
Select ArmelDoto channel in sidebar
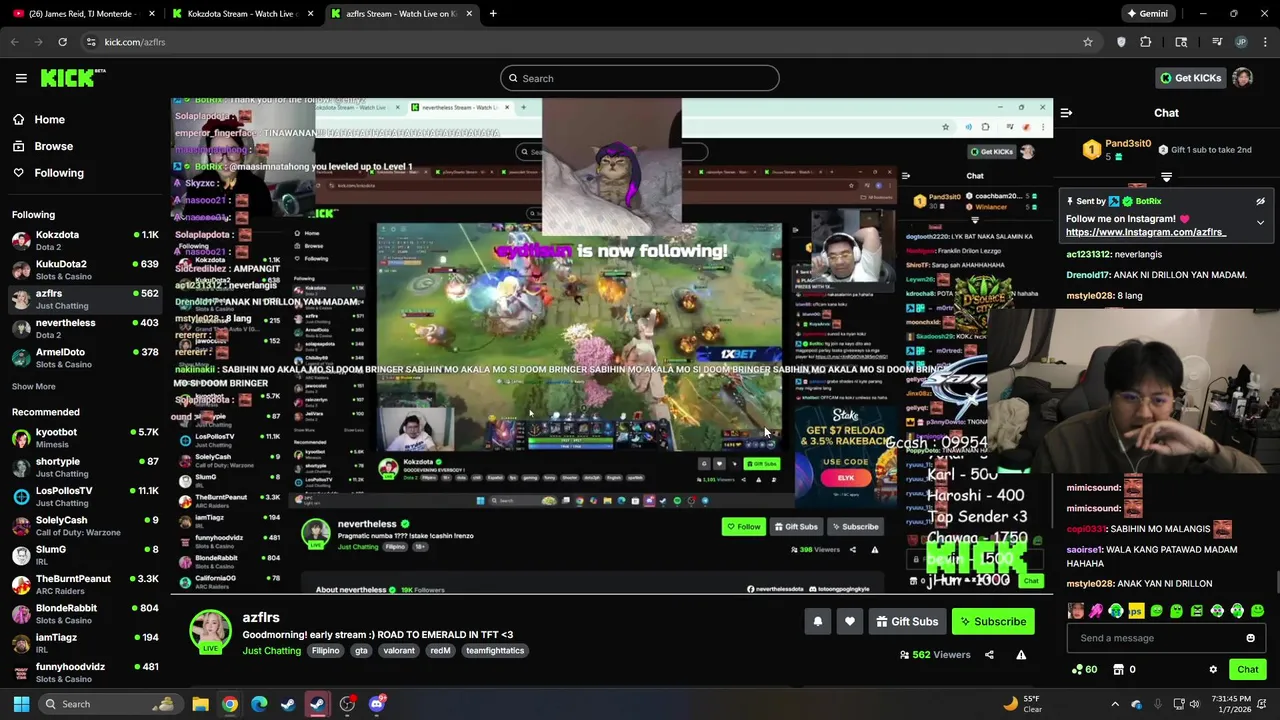[85, 358]
